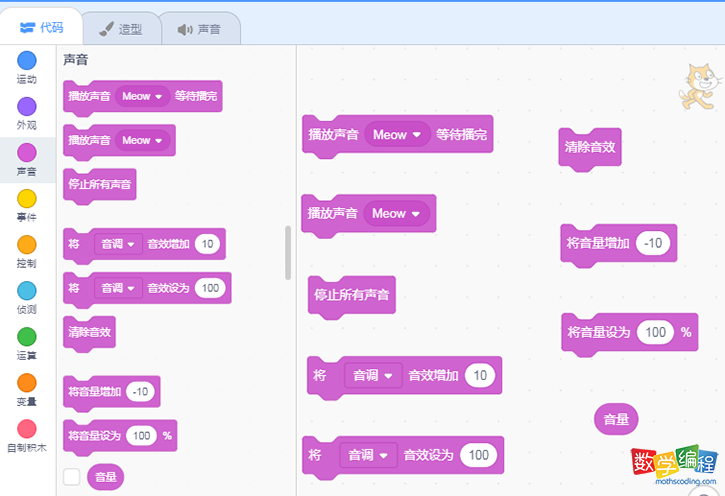This screenshot has width=725, height=496.
Task: Open 音调 dropdown in workspace 音效增加 block
Action: [373, 375]
